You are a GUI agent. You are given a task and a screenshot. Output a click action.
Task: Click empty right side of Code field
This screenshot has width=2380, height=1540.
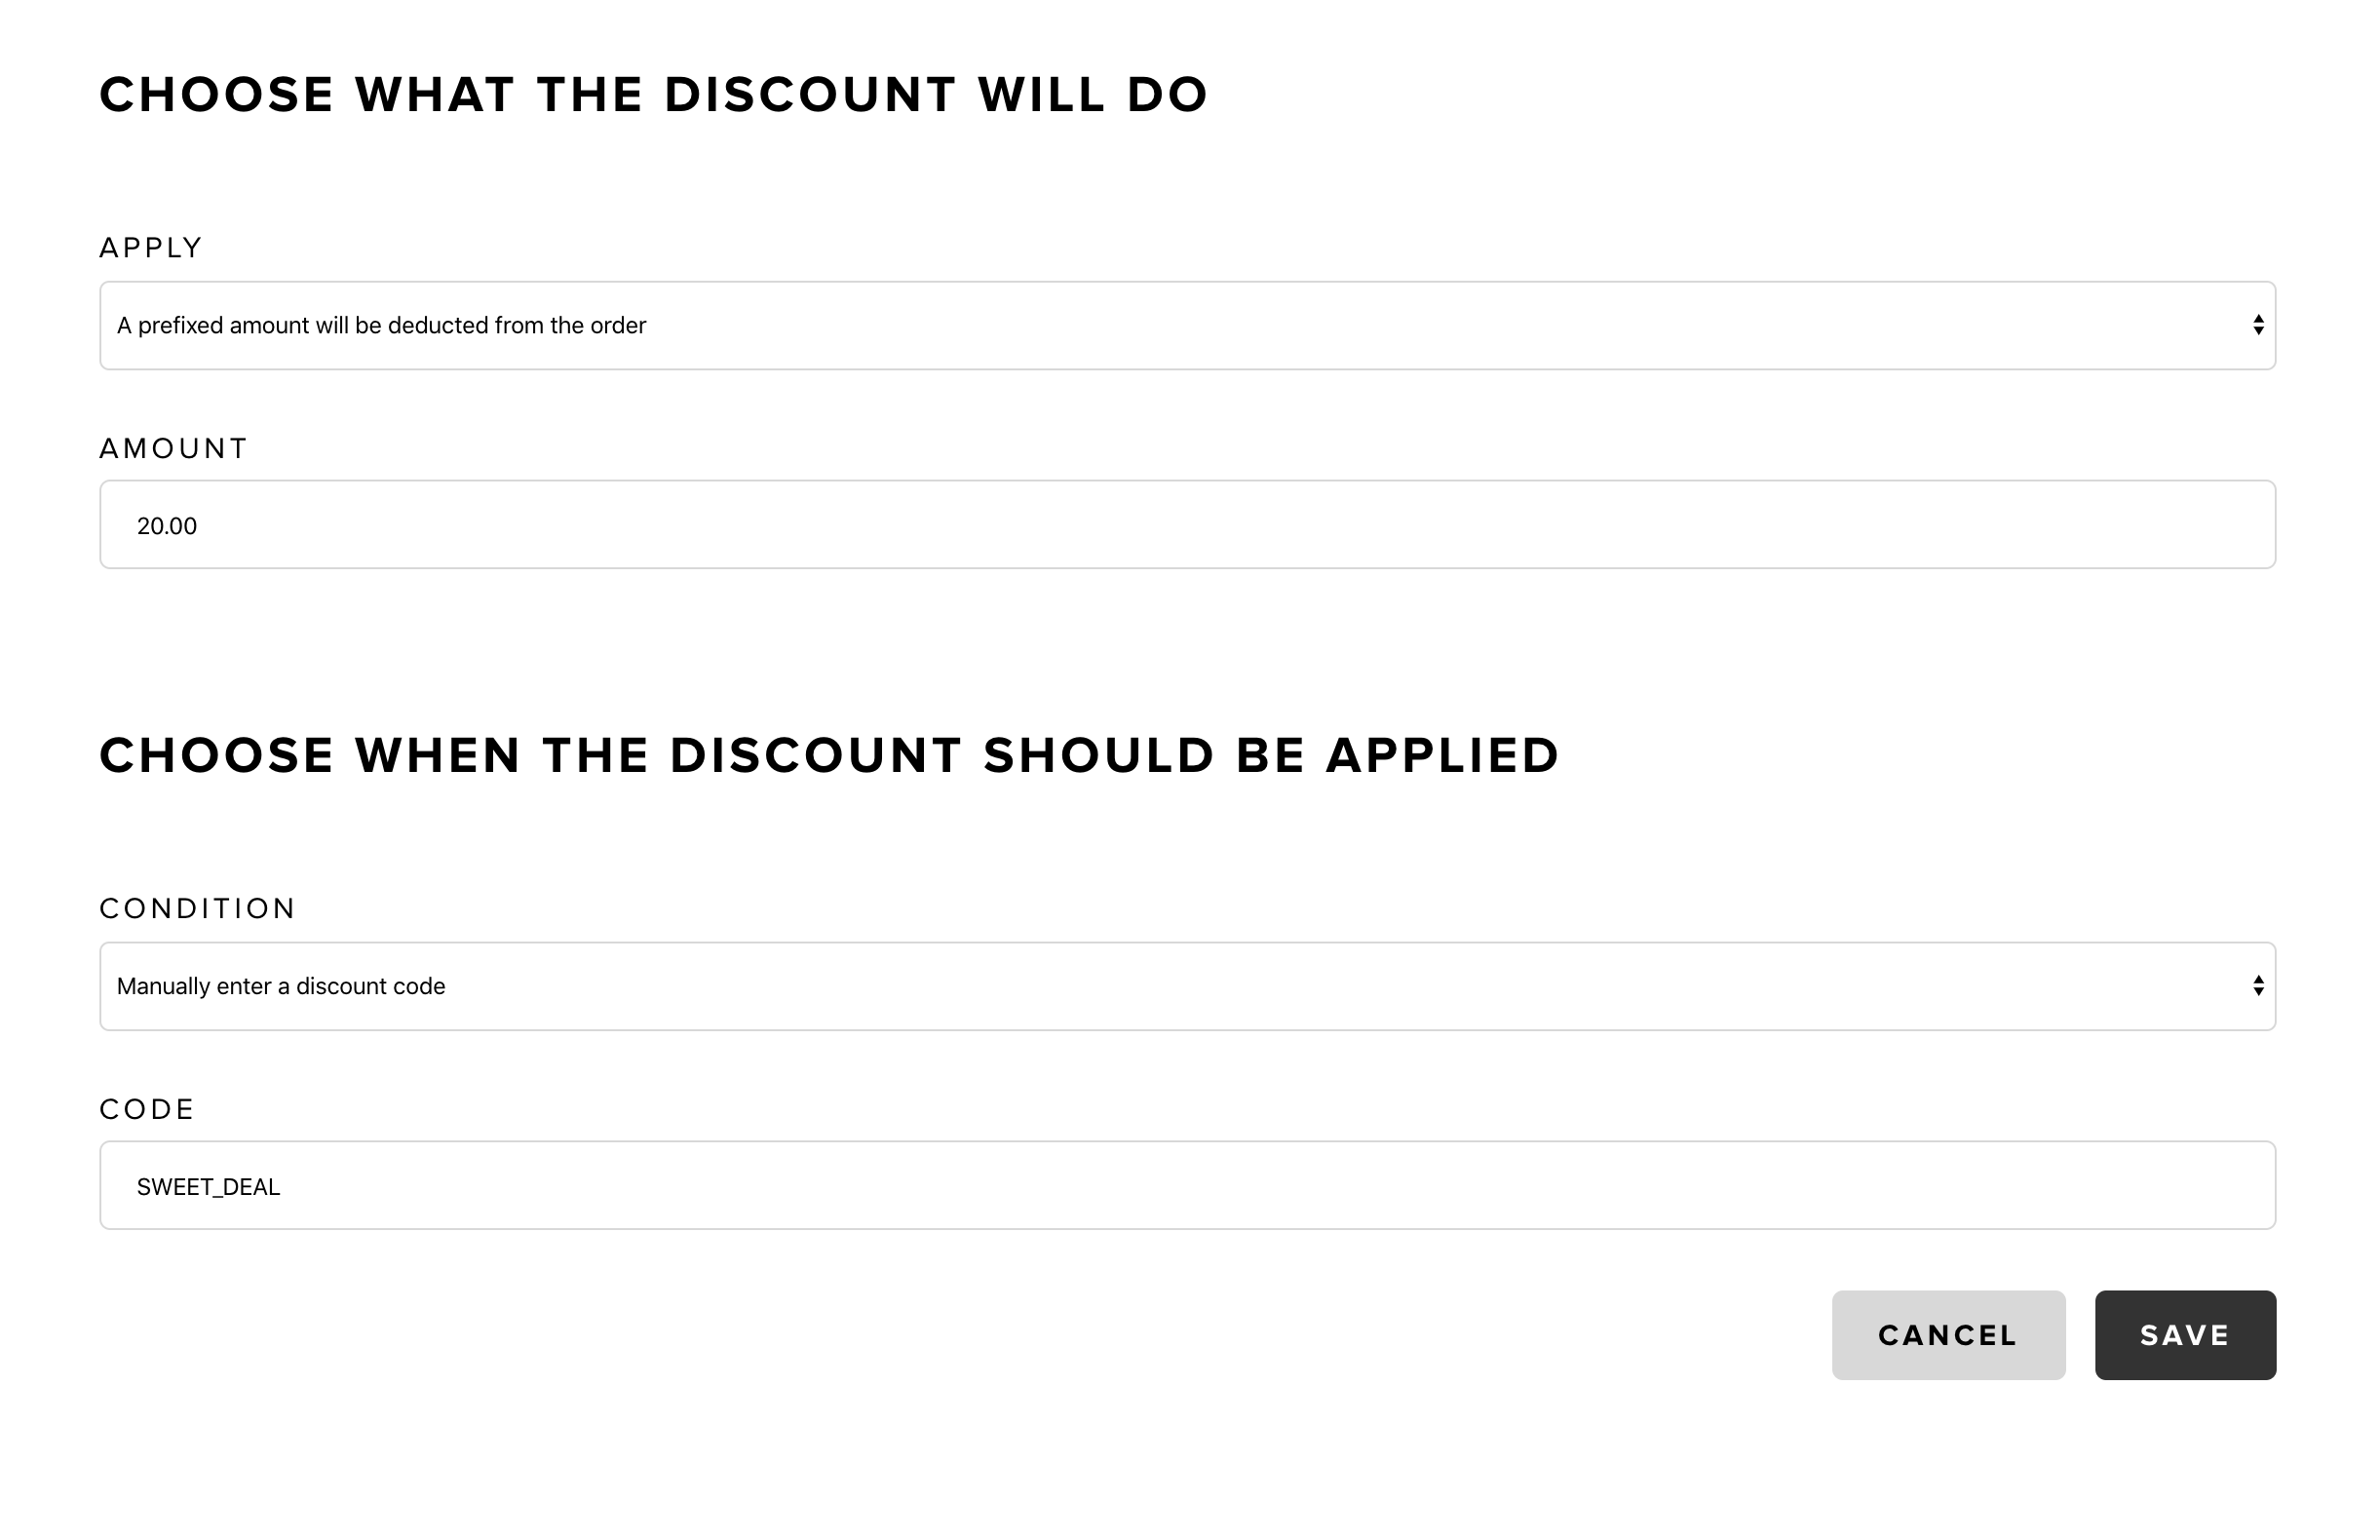tap(1900, 1186)
